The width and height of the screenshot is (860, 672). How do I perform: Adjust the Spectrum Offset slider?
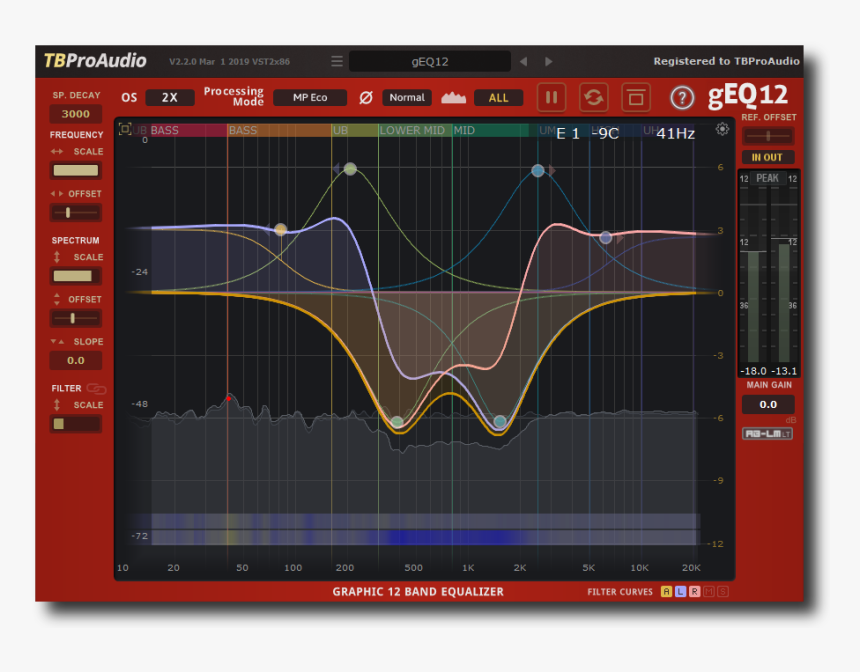[x=76, y=318]
